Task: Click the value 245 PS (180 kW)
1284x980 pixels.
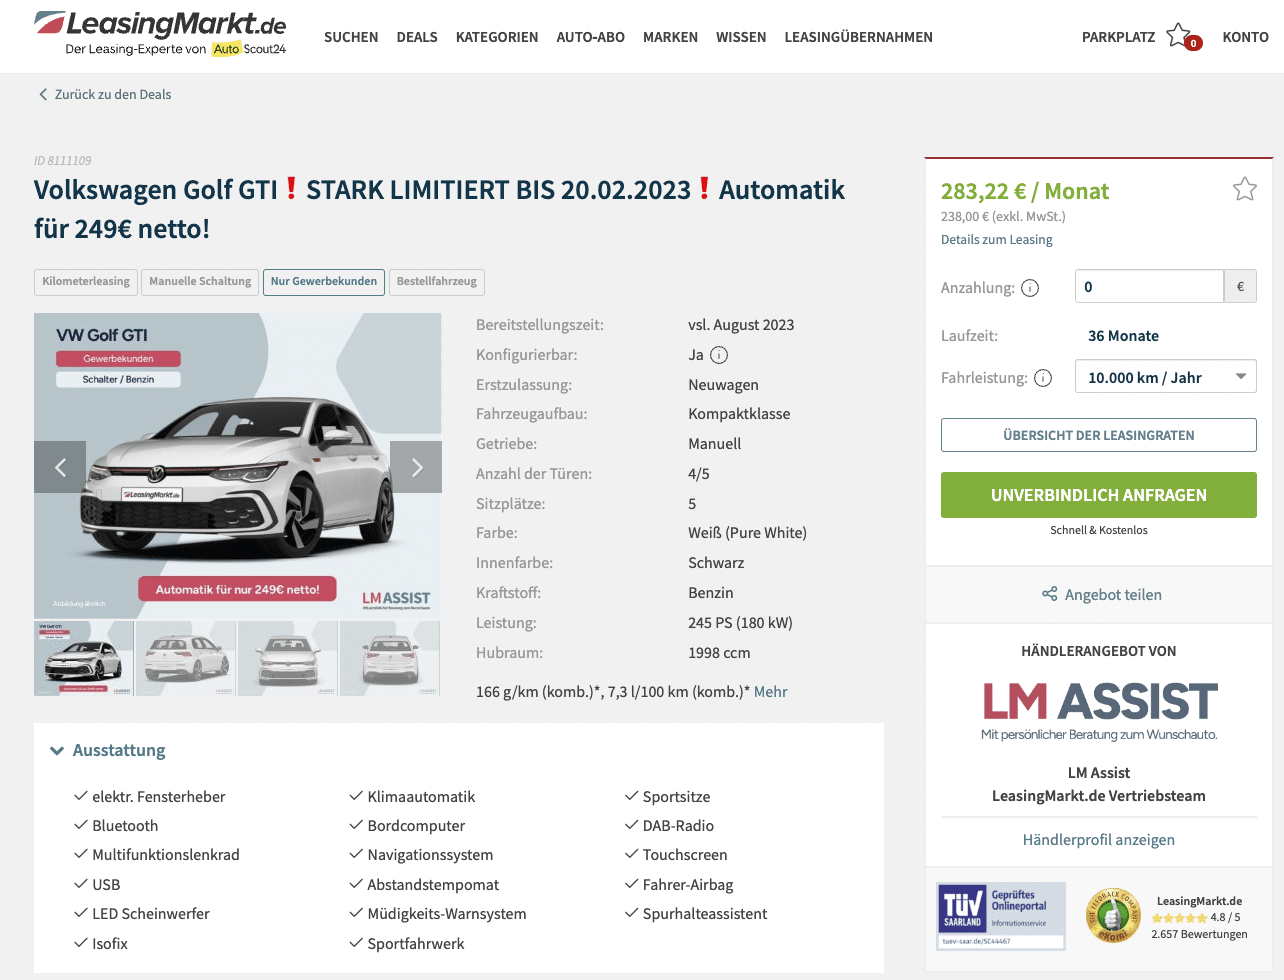Action: click(x=740, y=623)
